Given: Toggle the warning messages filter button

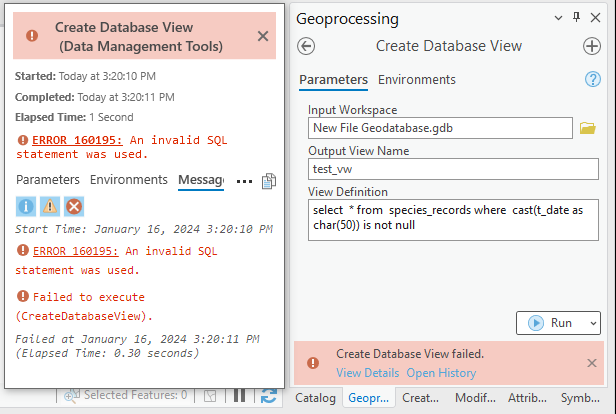Looking at the screenshot, I should (x=50, y=206).
